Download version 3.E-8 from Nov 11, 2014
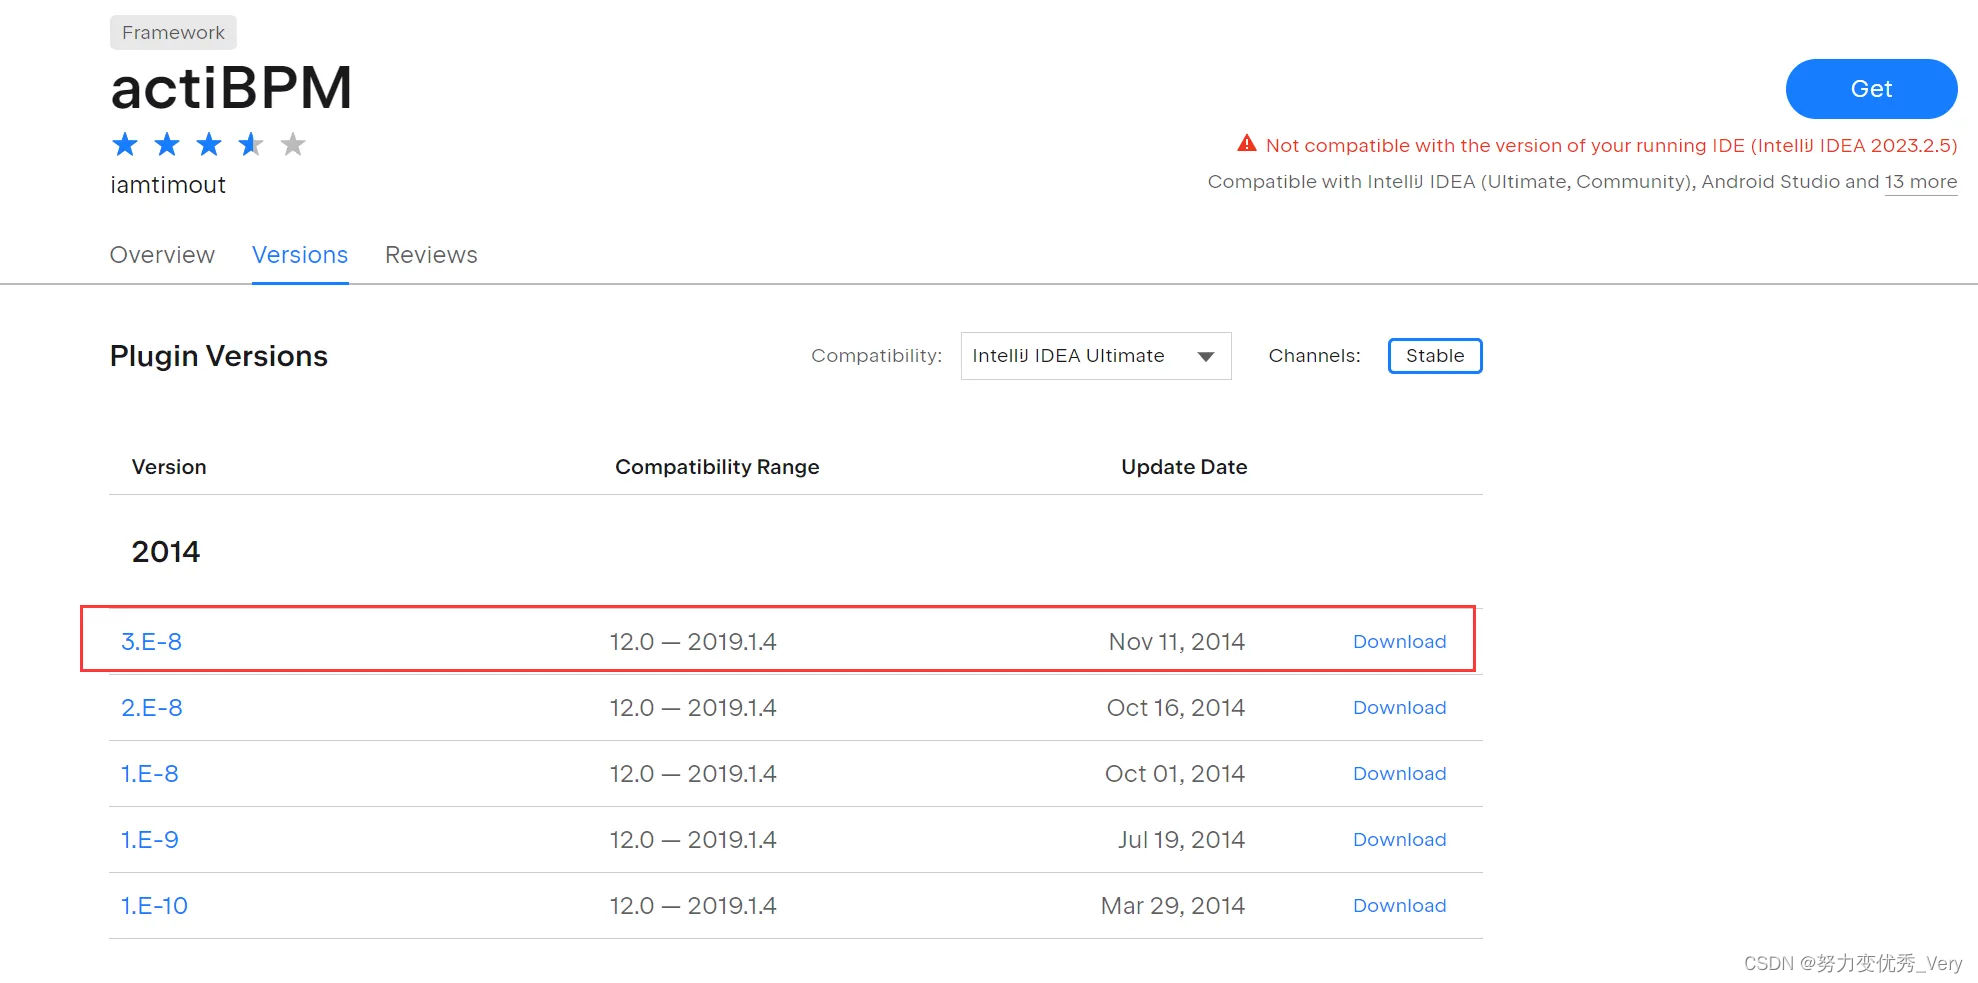The height and width of the screenshot is (983, 1978). (x=1399, y=642)
